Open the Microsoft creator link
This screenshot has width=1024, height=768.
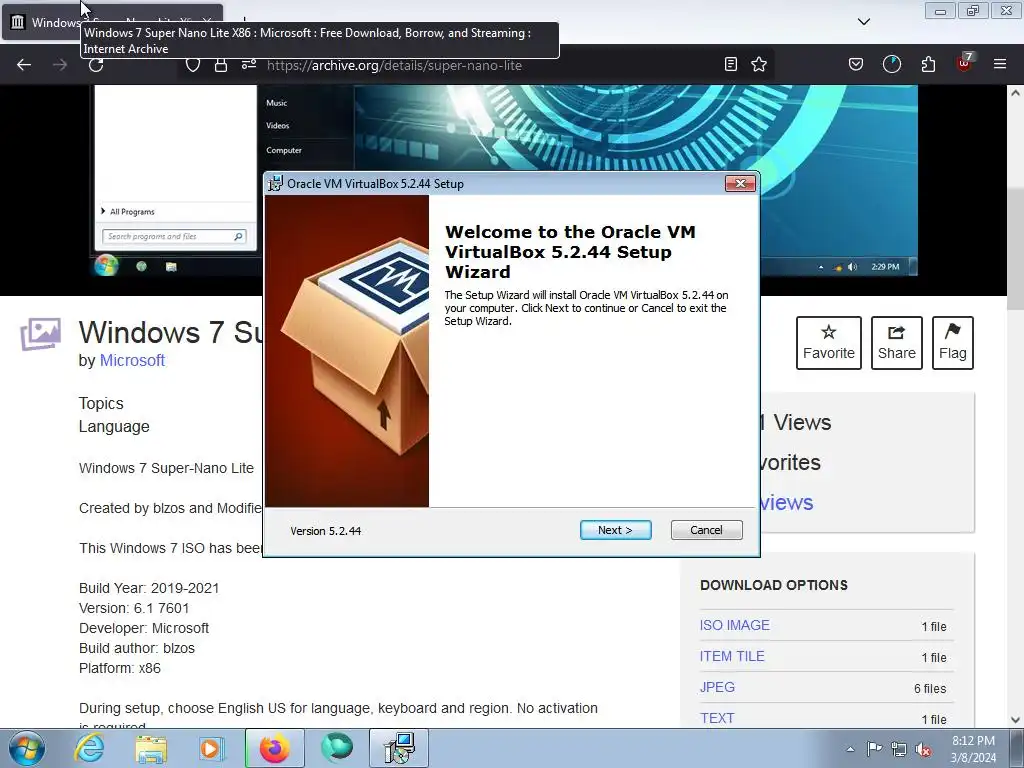[x=132, y=360]
